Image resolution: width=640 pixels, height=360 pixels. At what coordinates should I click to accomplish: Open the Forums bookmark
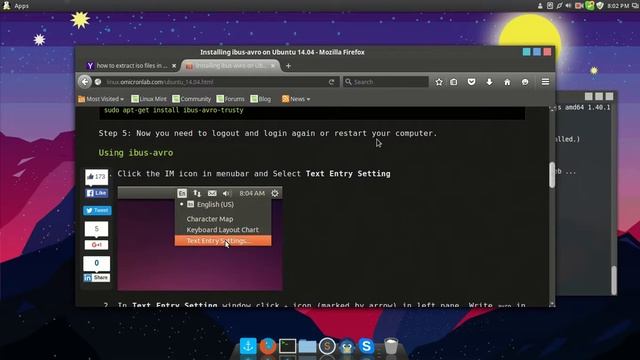coord(230,99)
